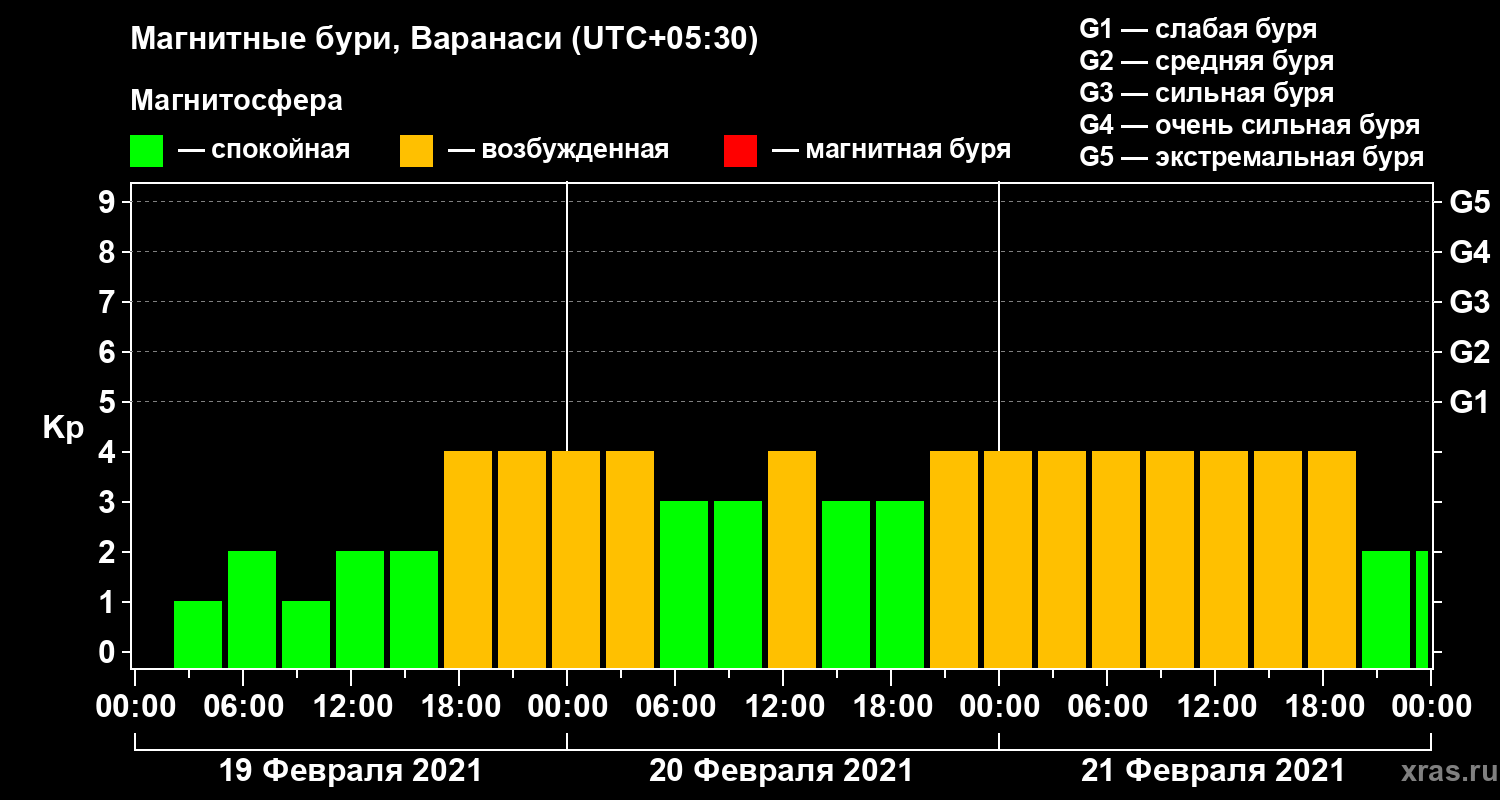Click the 'Магнитосфера' heading

point(236,101)
